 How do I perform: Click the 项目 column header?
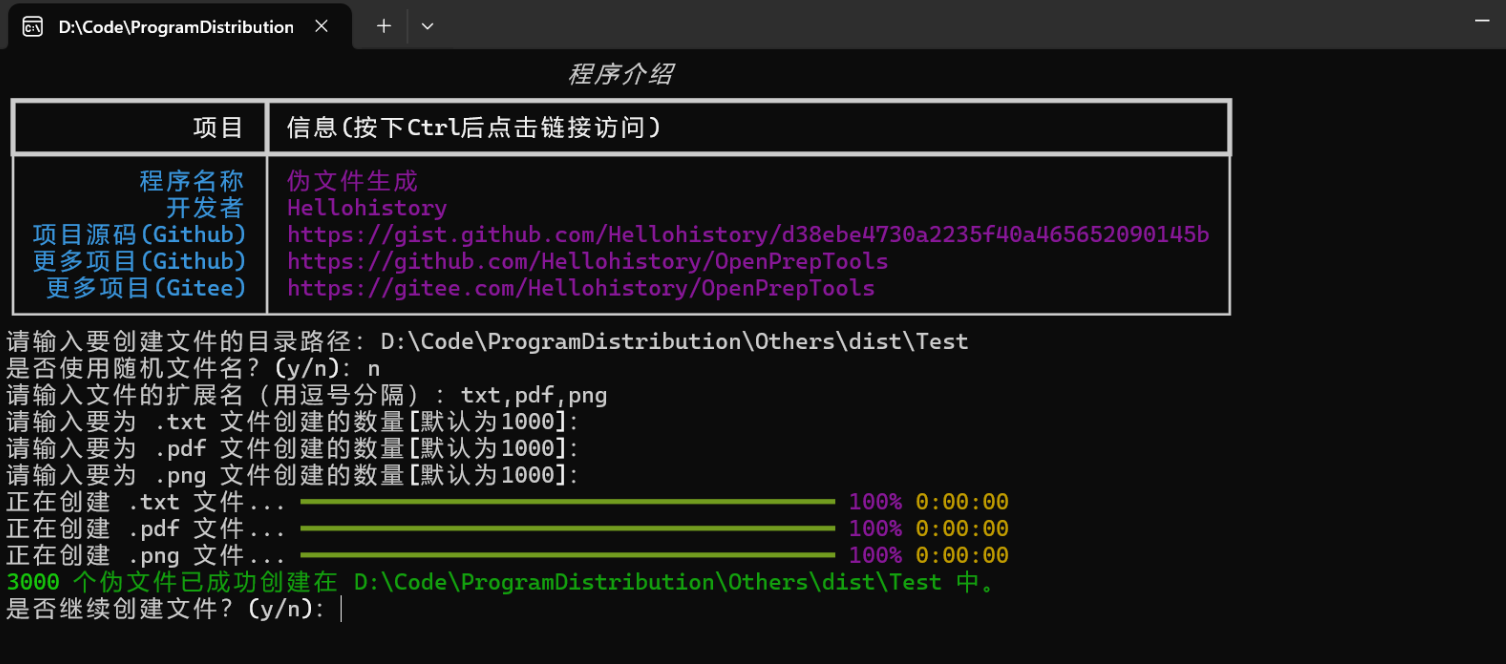(x=218, y=128)
